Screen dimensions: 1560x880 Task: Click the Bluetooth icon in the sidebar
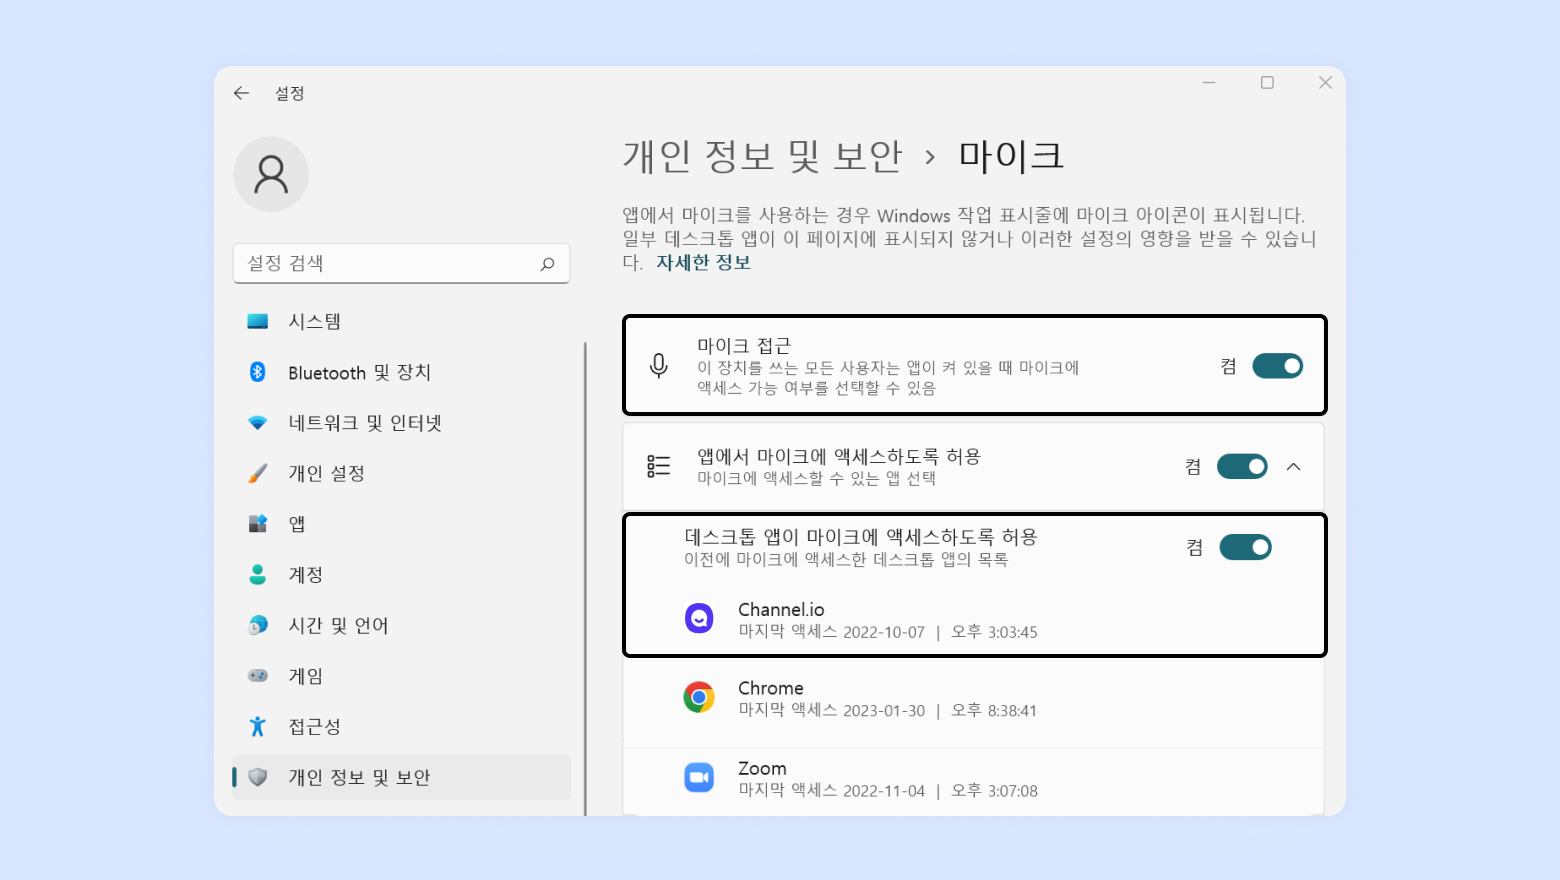coord(258,372)
